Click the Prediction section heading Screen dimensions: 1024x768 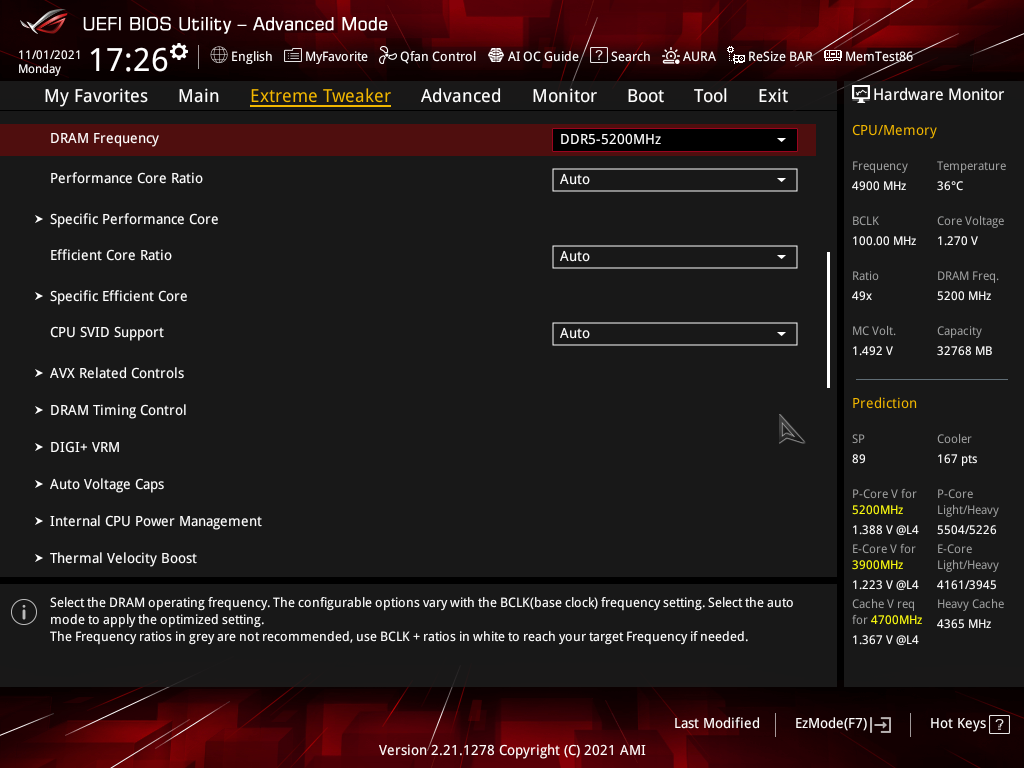click(884, 404)
